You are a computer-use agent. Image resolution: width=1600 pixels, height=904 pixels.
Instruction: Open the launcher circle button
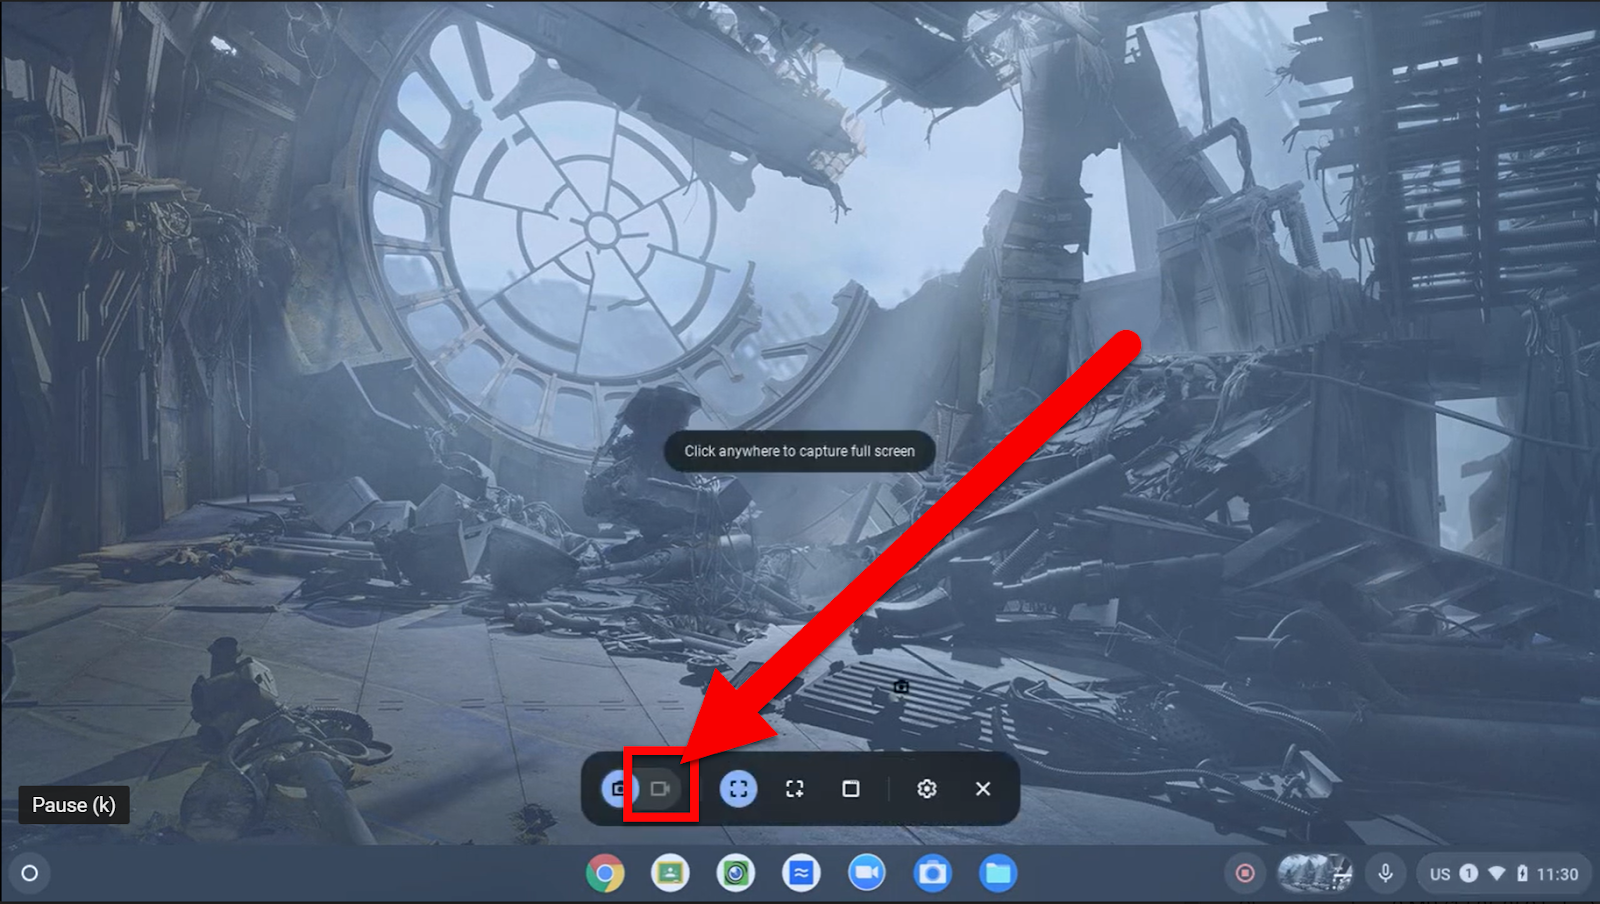[30, 873]
